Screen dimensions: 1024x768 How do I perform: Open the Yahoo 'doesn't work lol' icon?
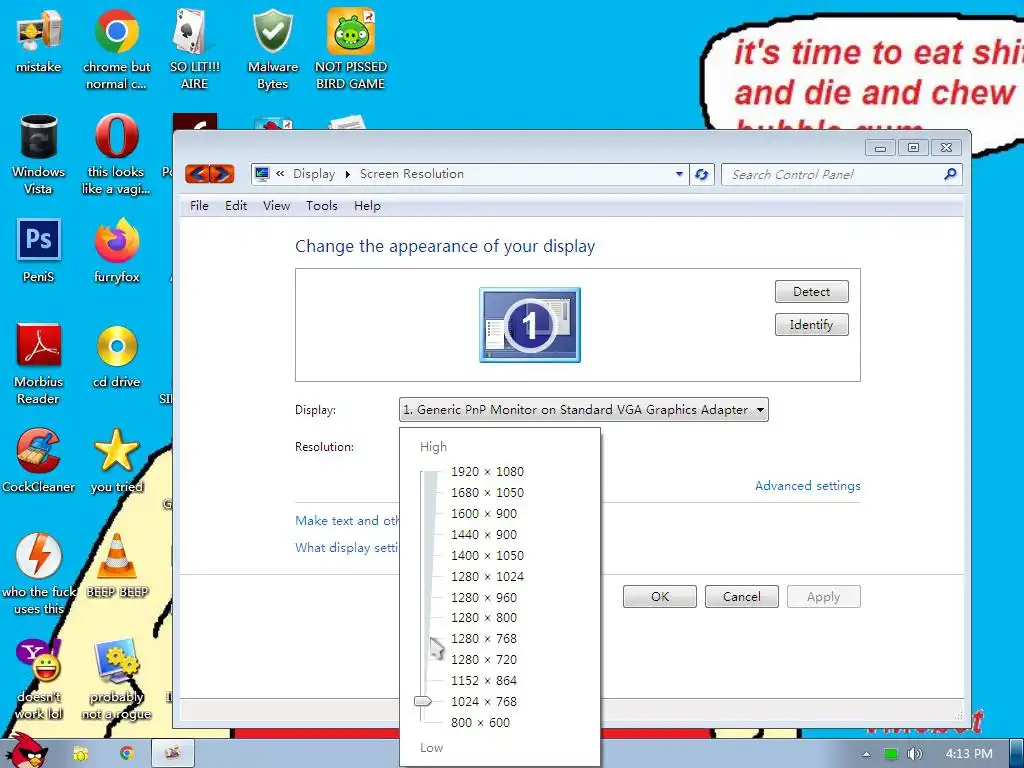tap(39, 679)
